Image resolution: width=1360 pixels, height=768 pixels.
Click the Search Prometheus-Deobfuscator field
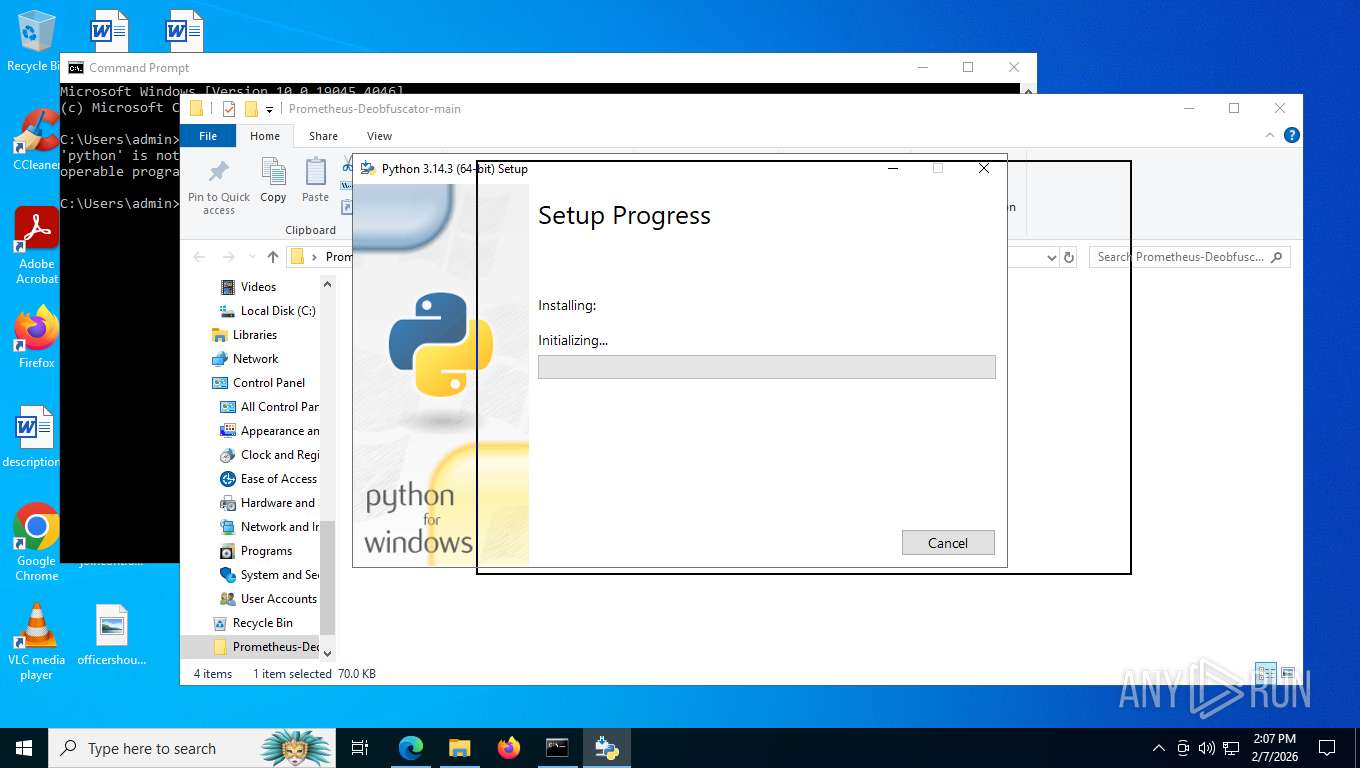(x=1190, y=257)
